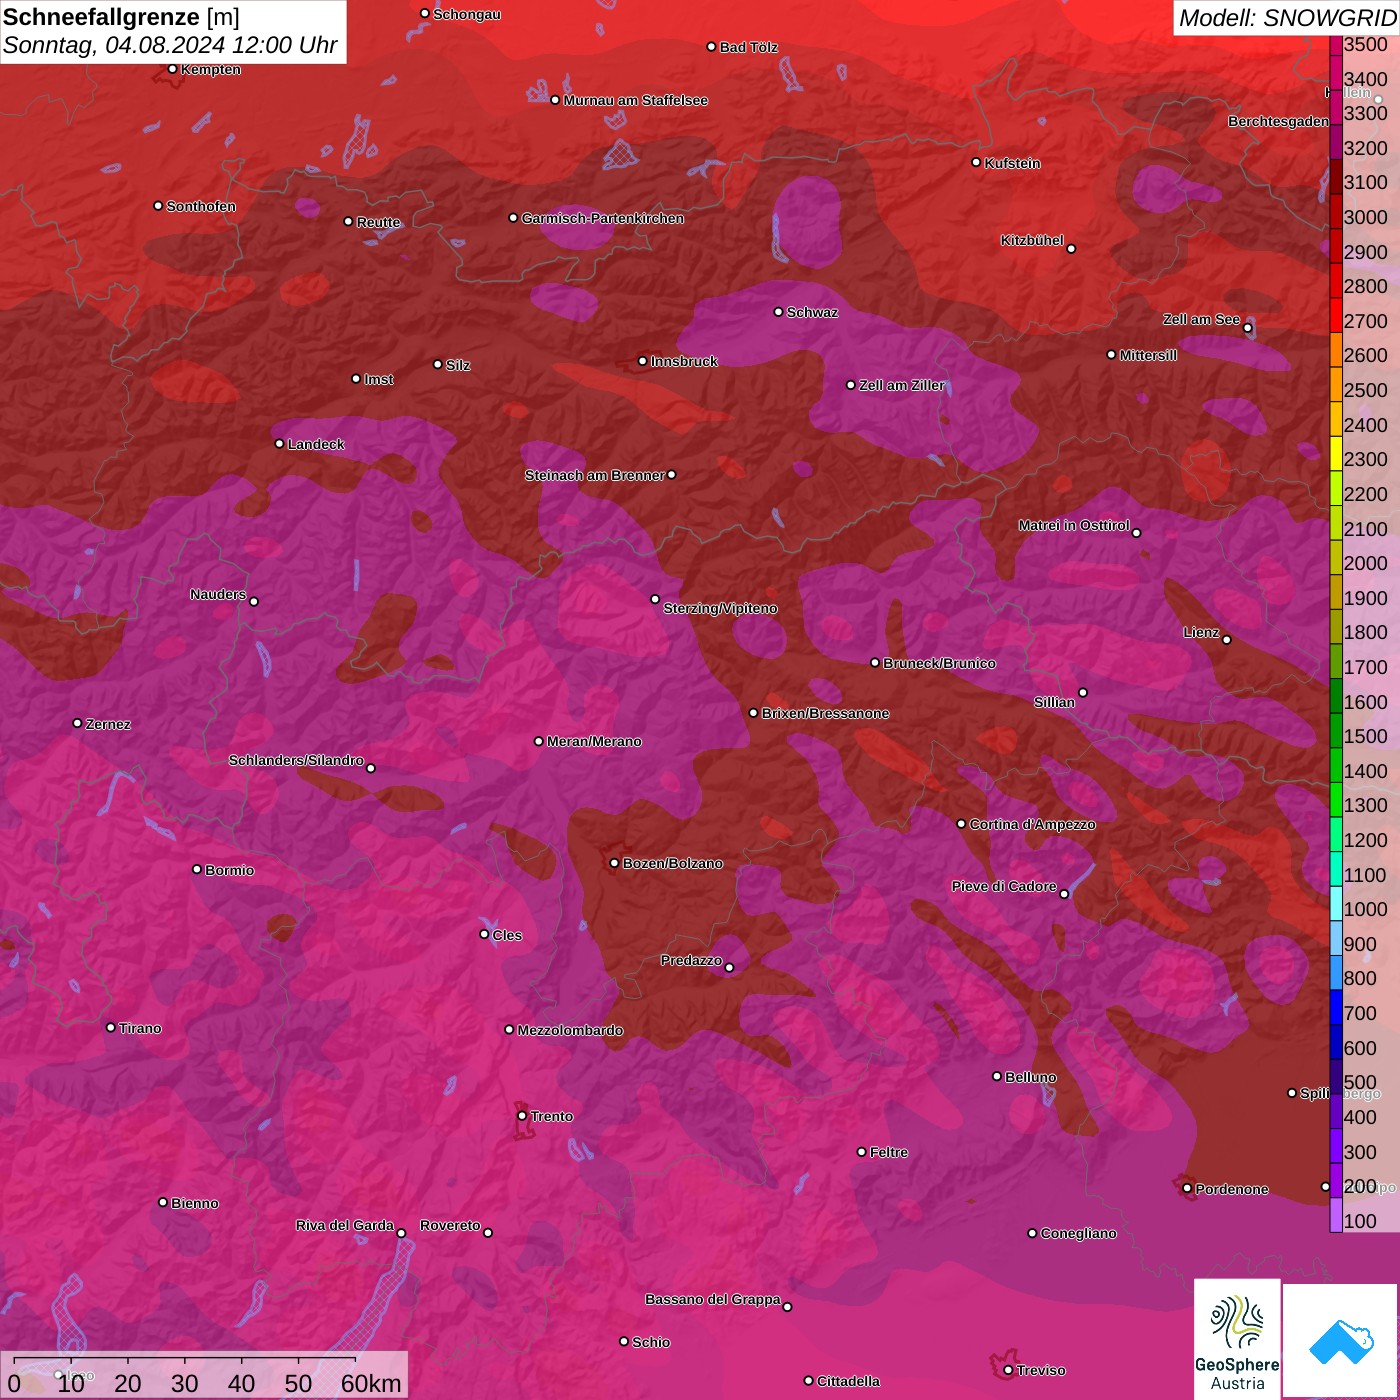This screenshot has height=1400, width=1400.
Task: Click the "Conegliano" label
Action: point(1078,1233)
